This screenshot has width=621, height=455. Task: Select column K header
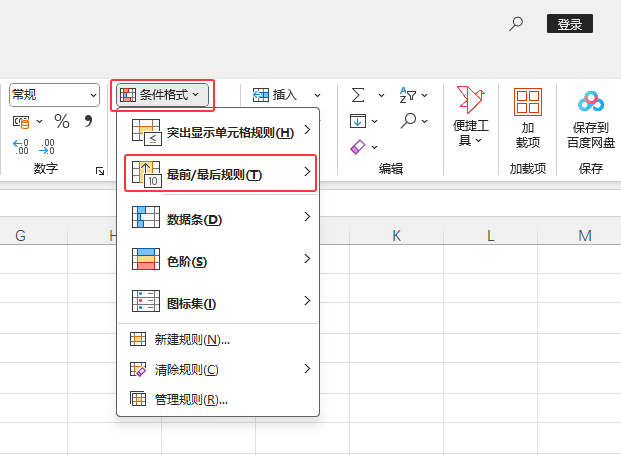pyautogui.click(x=396, y=236)
